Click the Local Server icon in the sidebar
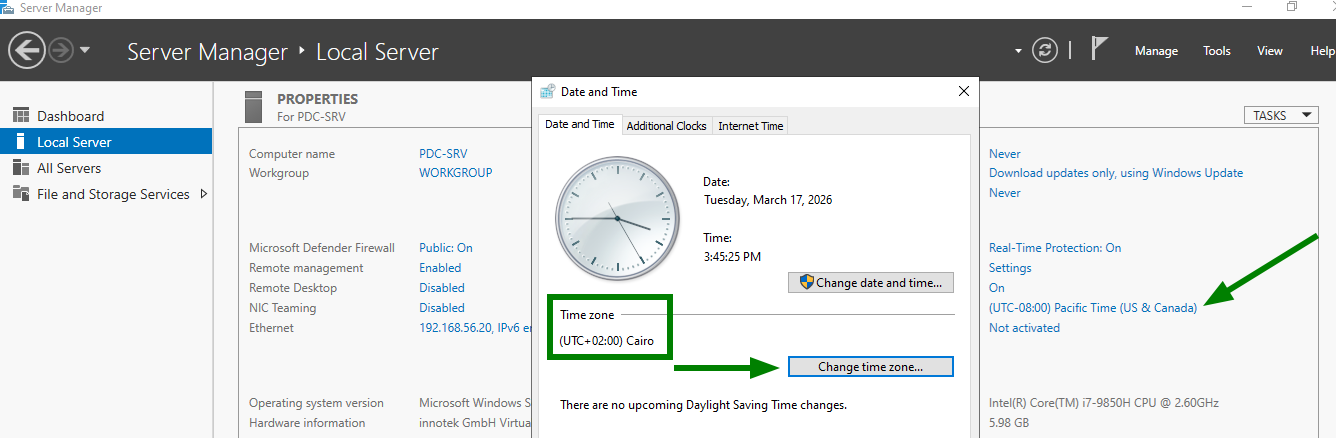 (x=20, y=142)
